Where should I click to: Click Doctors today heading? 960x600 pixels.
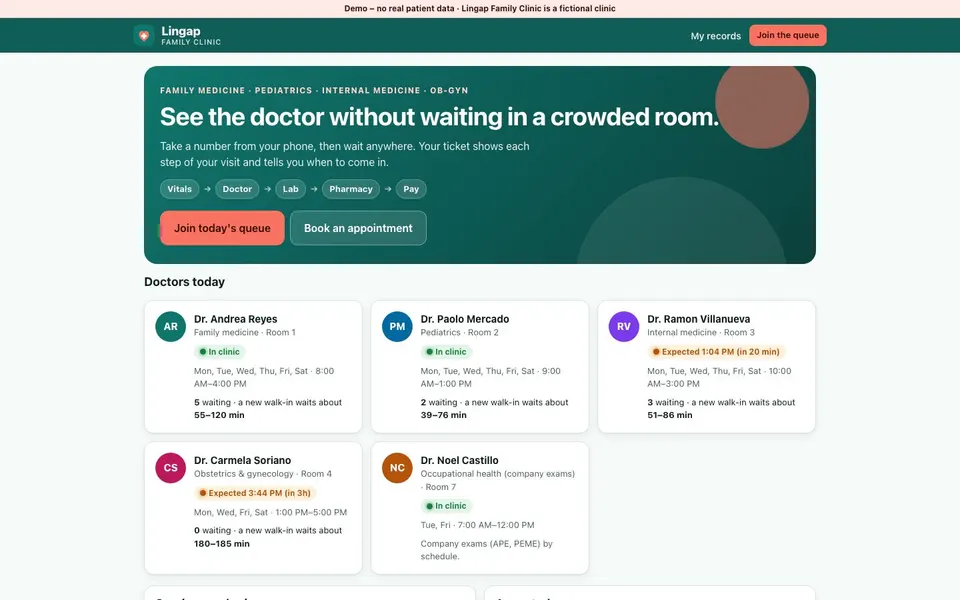[x=184, y=282]
